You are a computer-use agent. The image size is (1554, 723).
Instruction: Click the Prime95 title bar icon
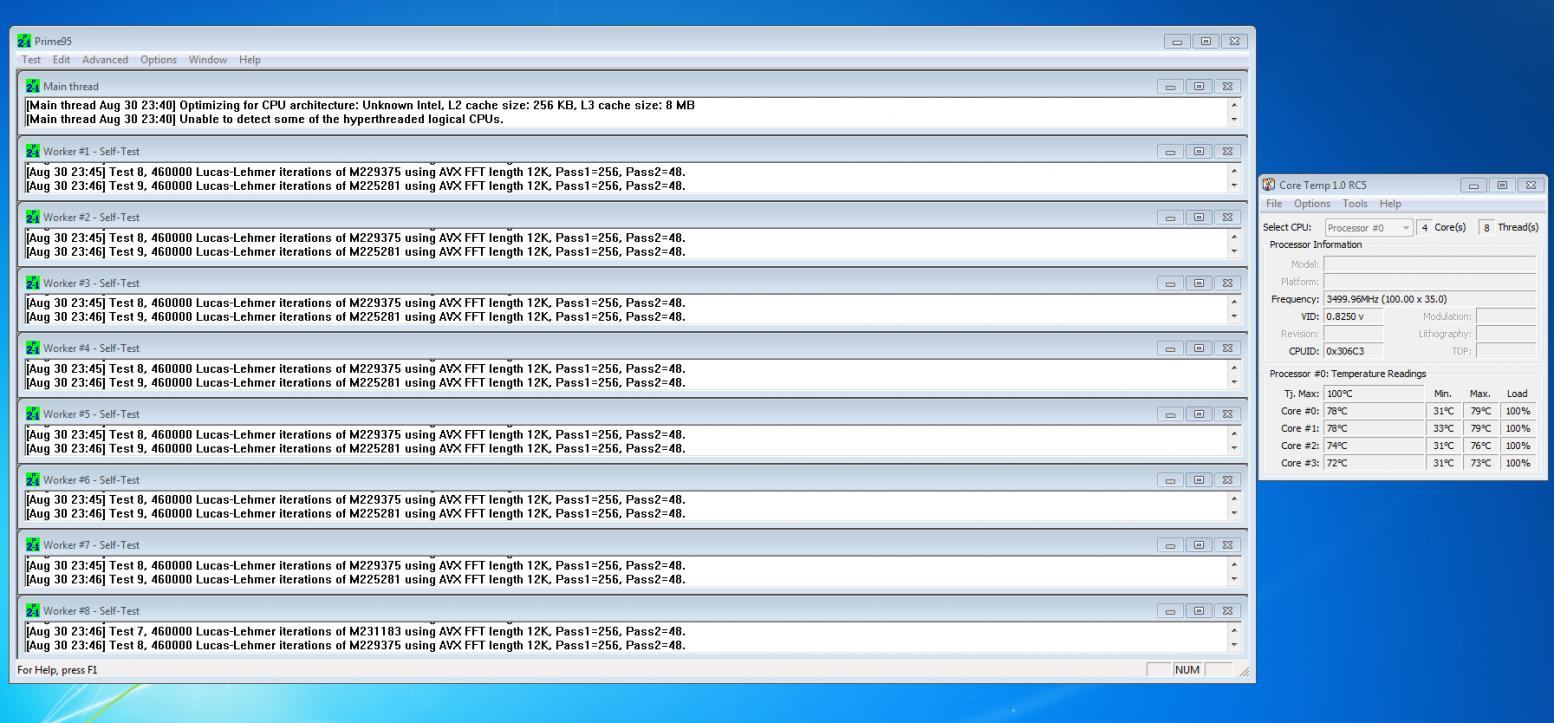click(x=25, y=41)
